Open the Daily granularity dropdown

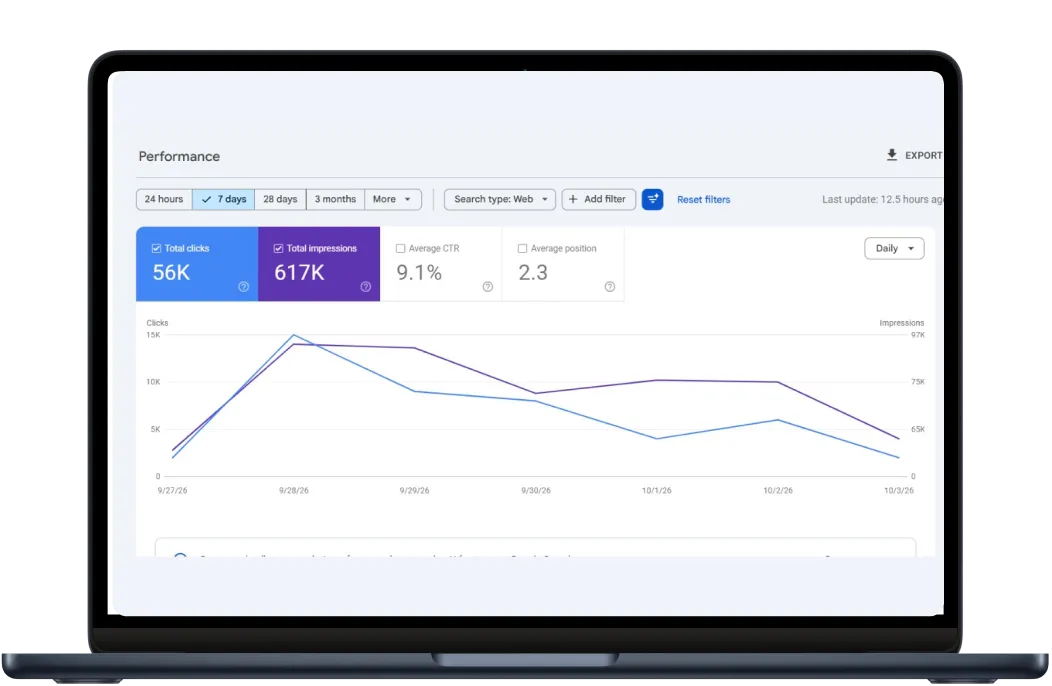[894, 248]
